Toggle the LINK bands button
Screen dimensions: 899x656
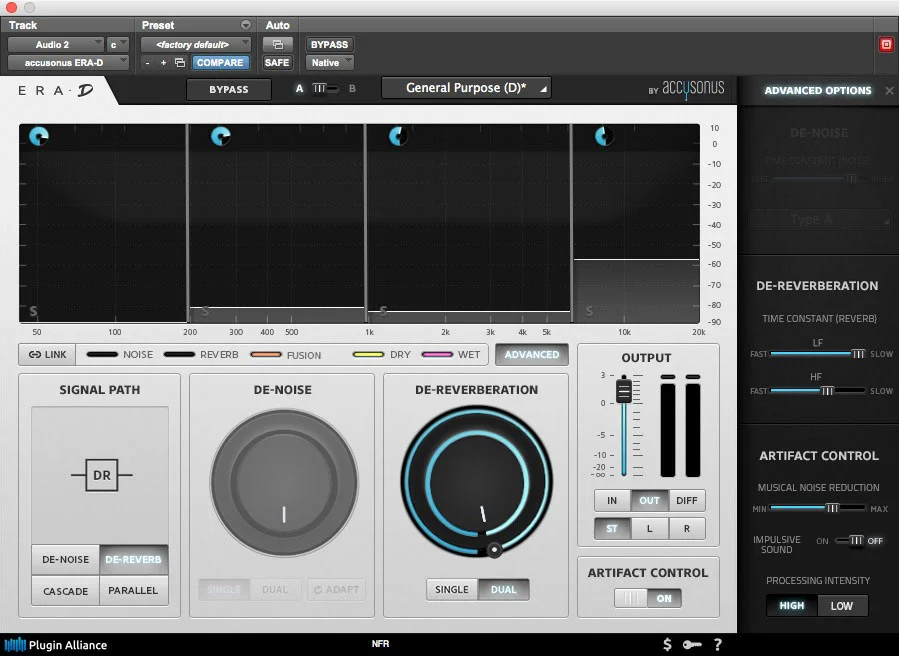coord(47,354)
